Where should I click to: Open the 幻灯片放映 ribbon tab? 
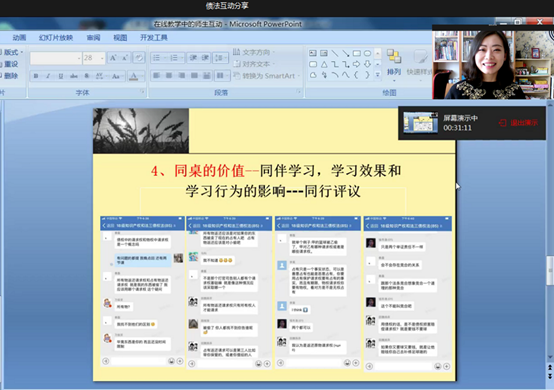pyautogui.click(x=56, y=37)
